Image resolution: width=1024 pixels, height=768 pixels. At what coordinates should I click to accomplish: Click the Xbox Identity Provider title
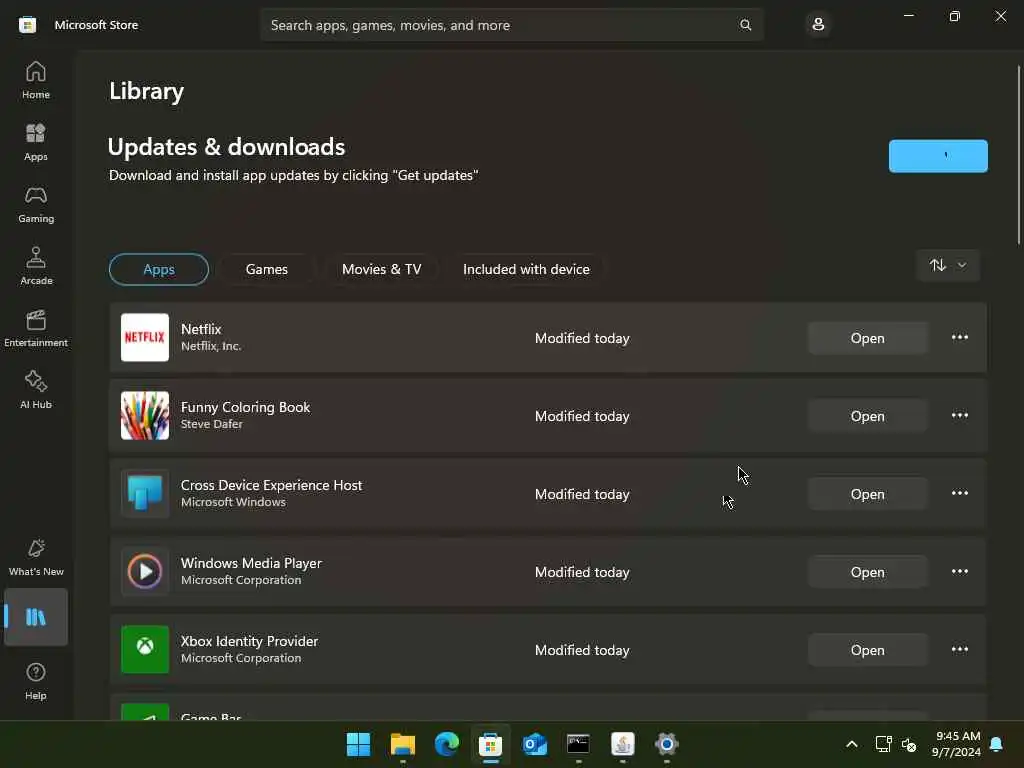click(249, 641)
